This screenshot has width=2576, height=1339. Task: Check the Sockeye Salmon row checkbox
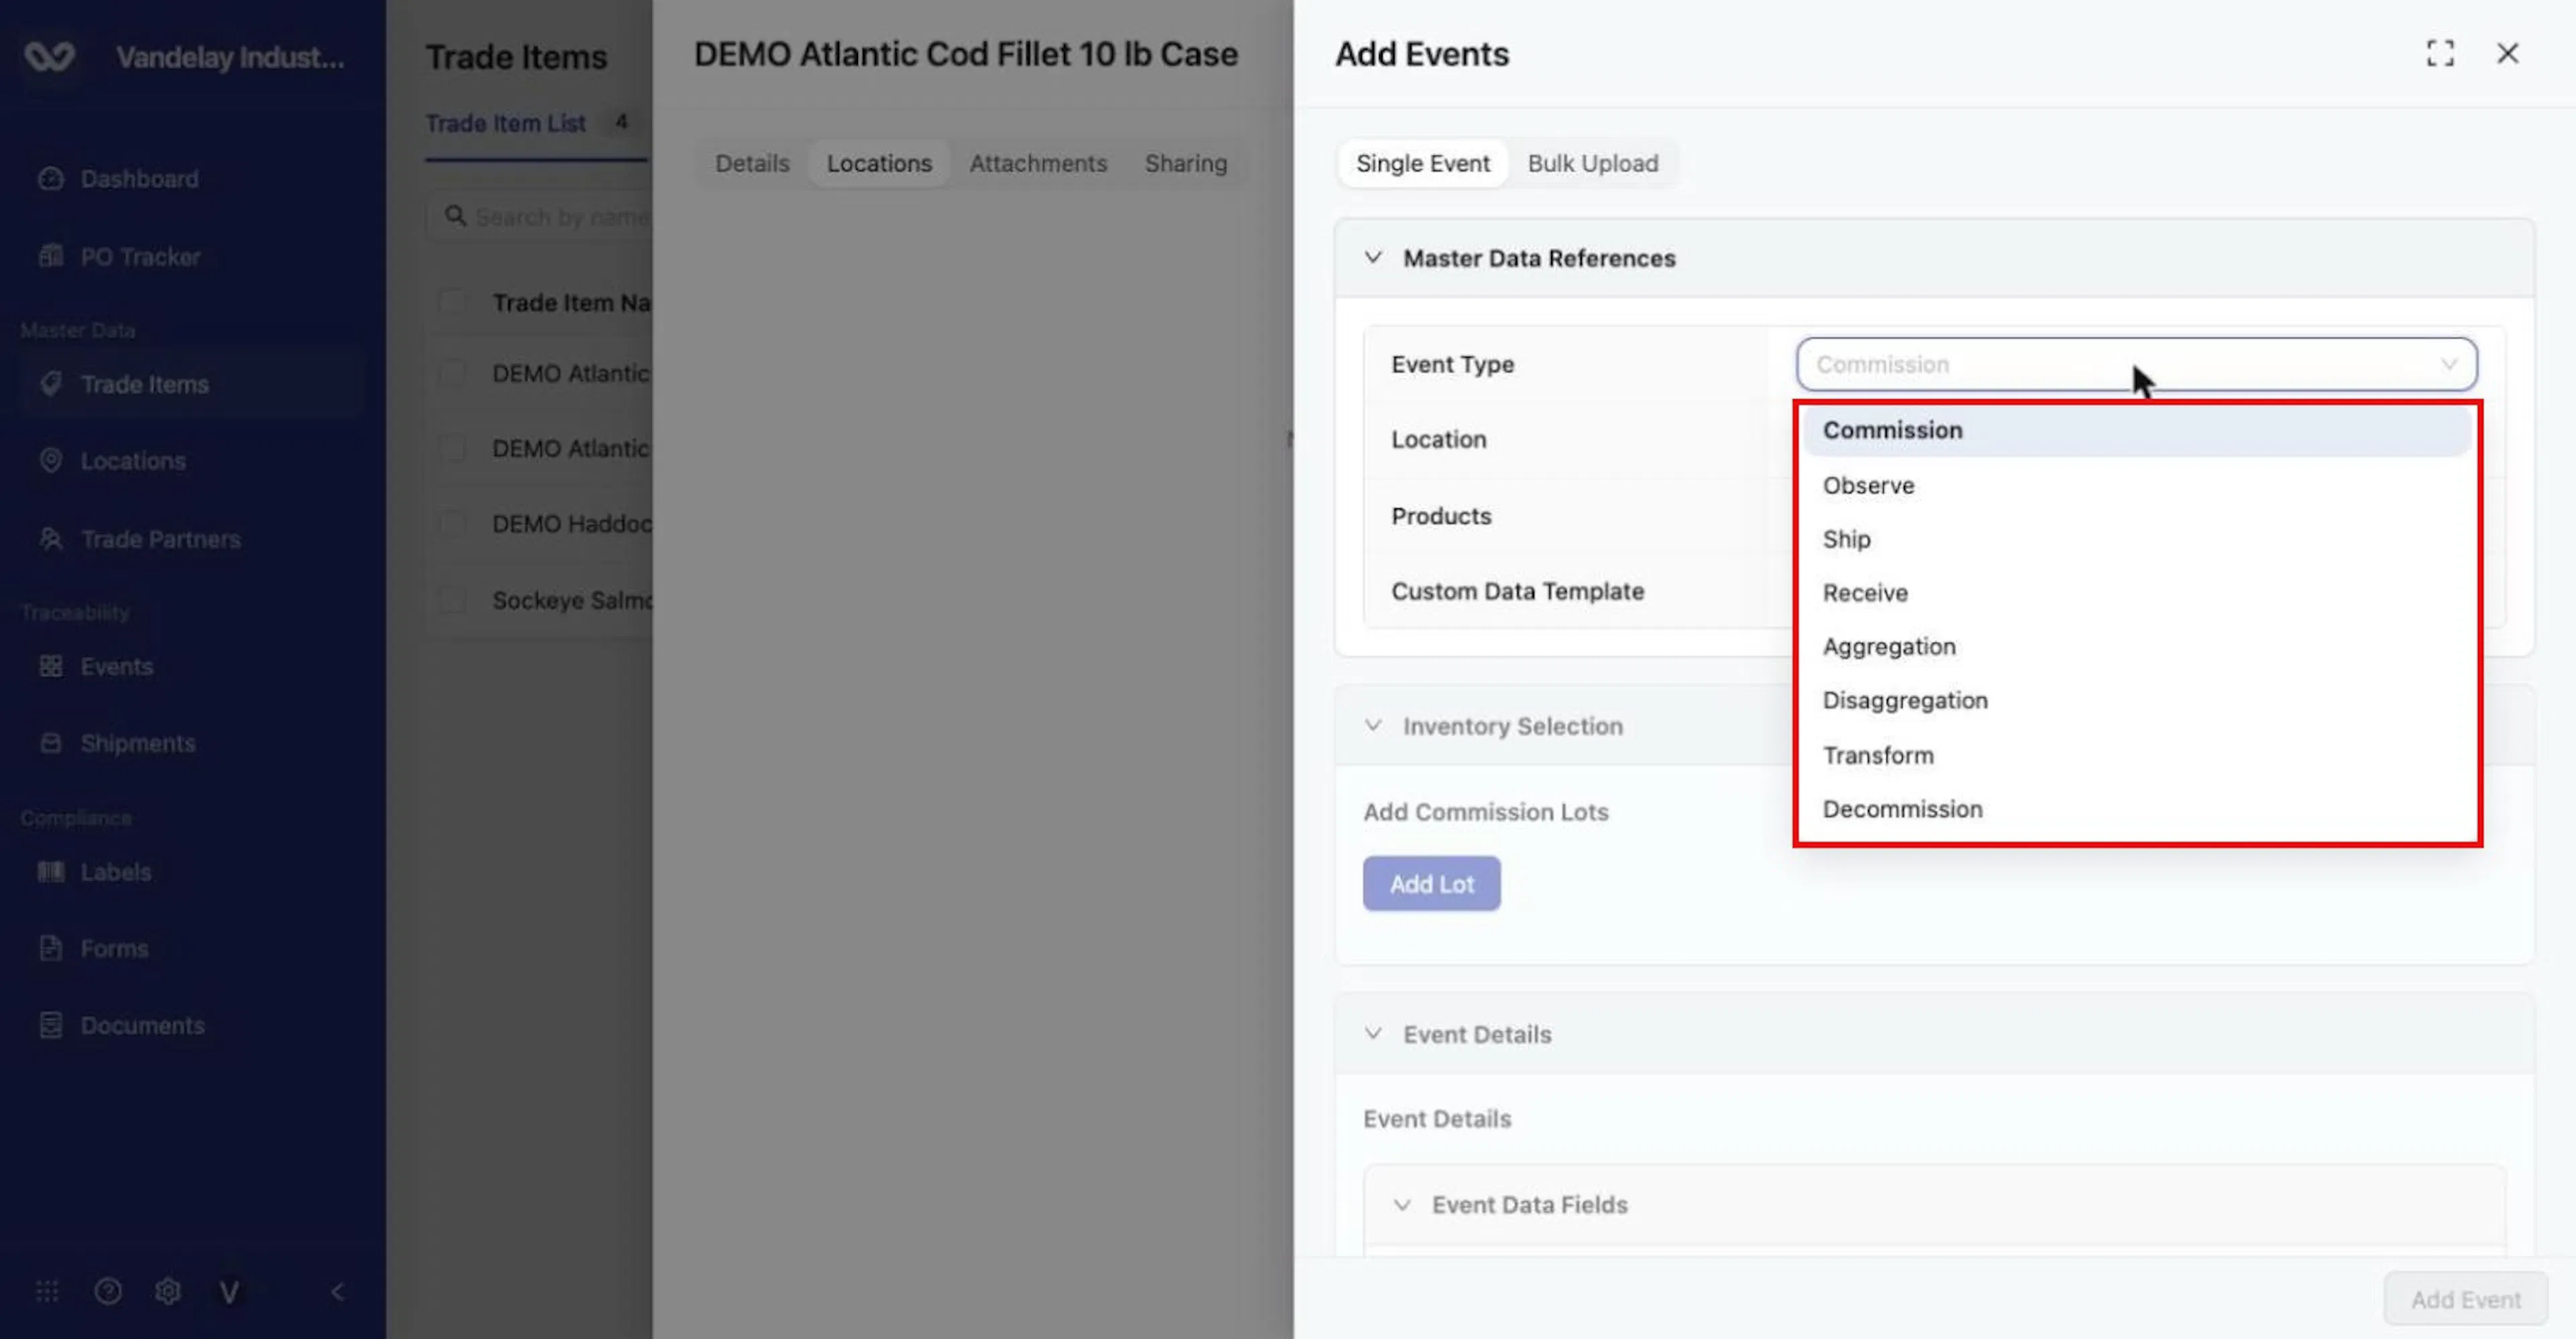pos(453,600)
